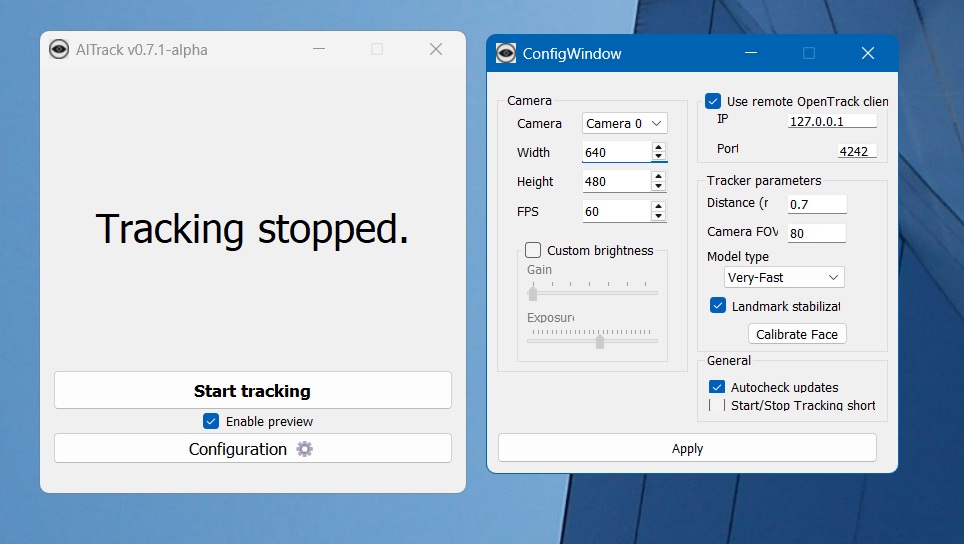Decrease Width with the down arrow
This screenshot has height=544, width=964.
click(658, 156)
